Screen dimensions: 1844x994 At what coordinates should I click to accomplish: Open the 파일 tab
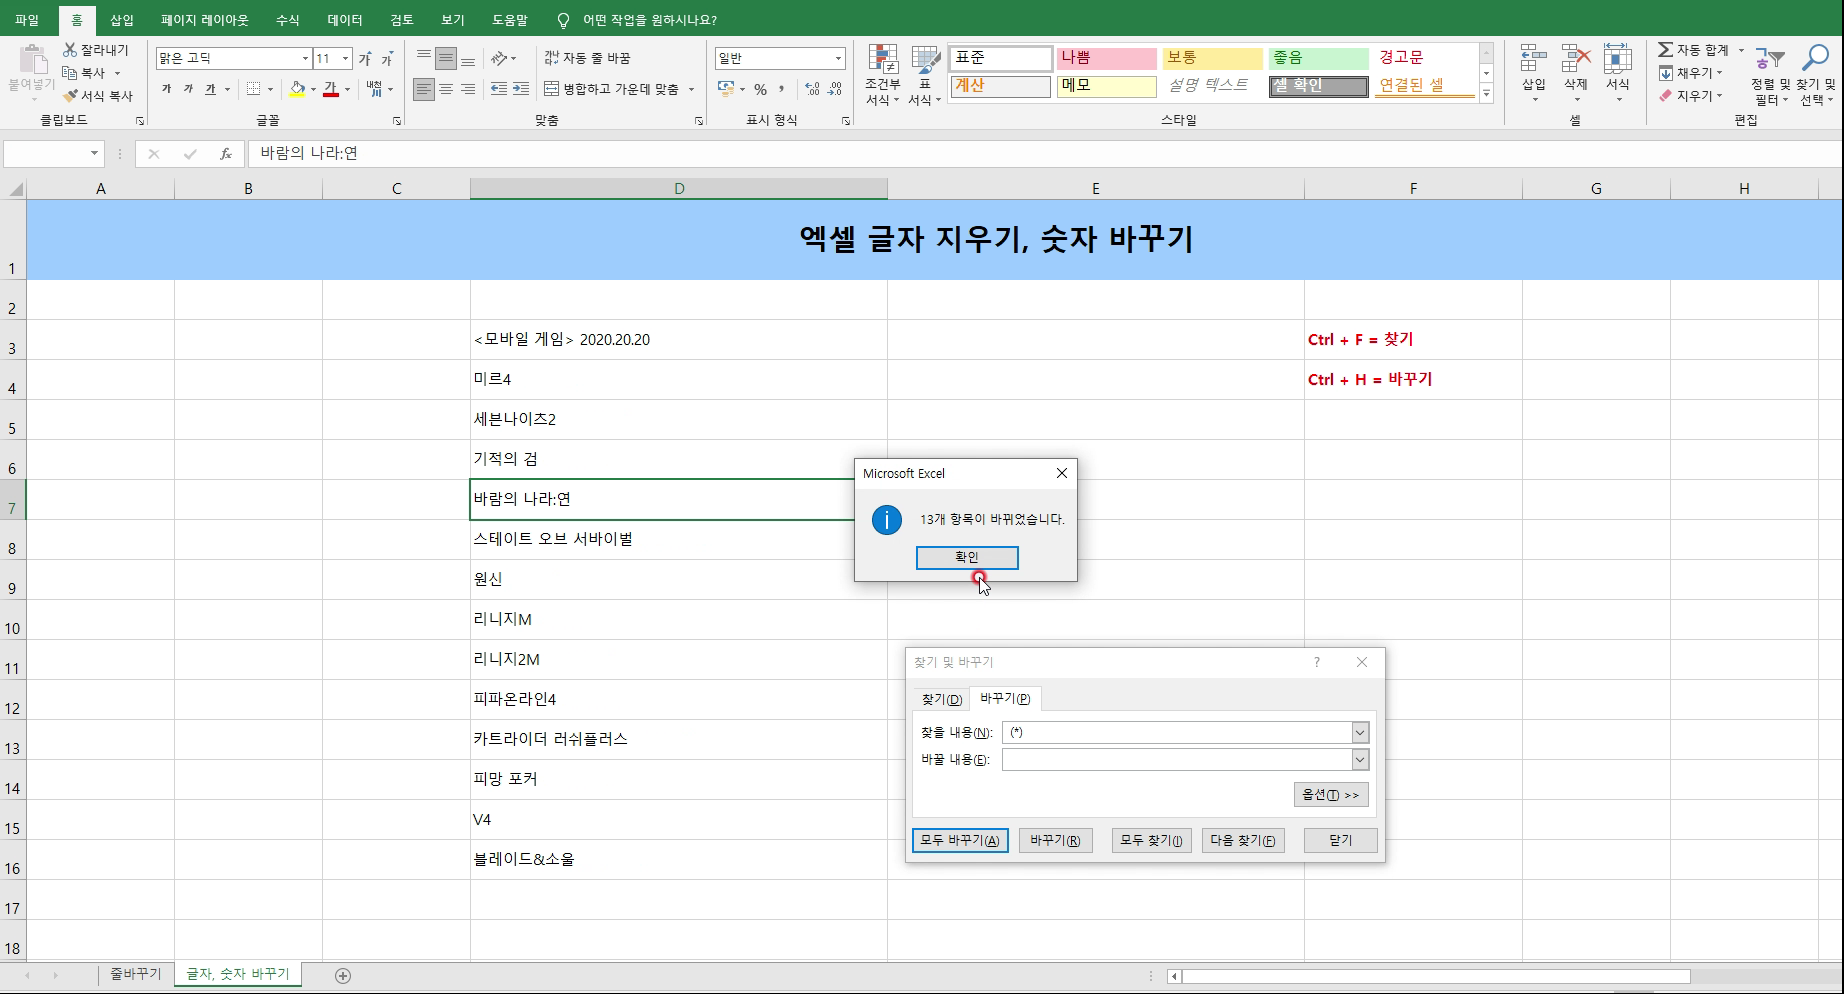click(x=27, y=20)
